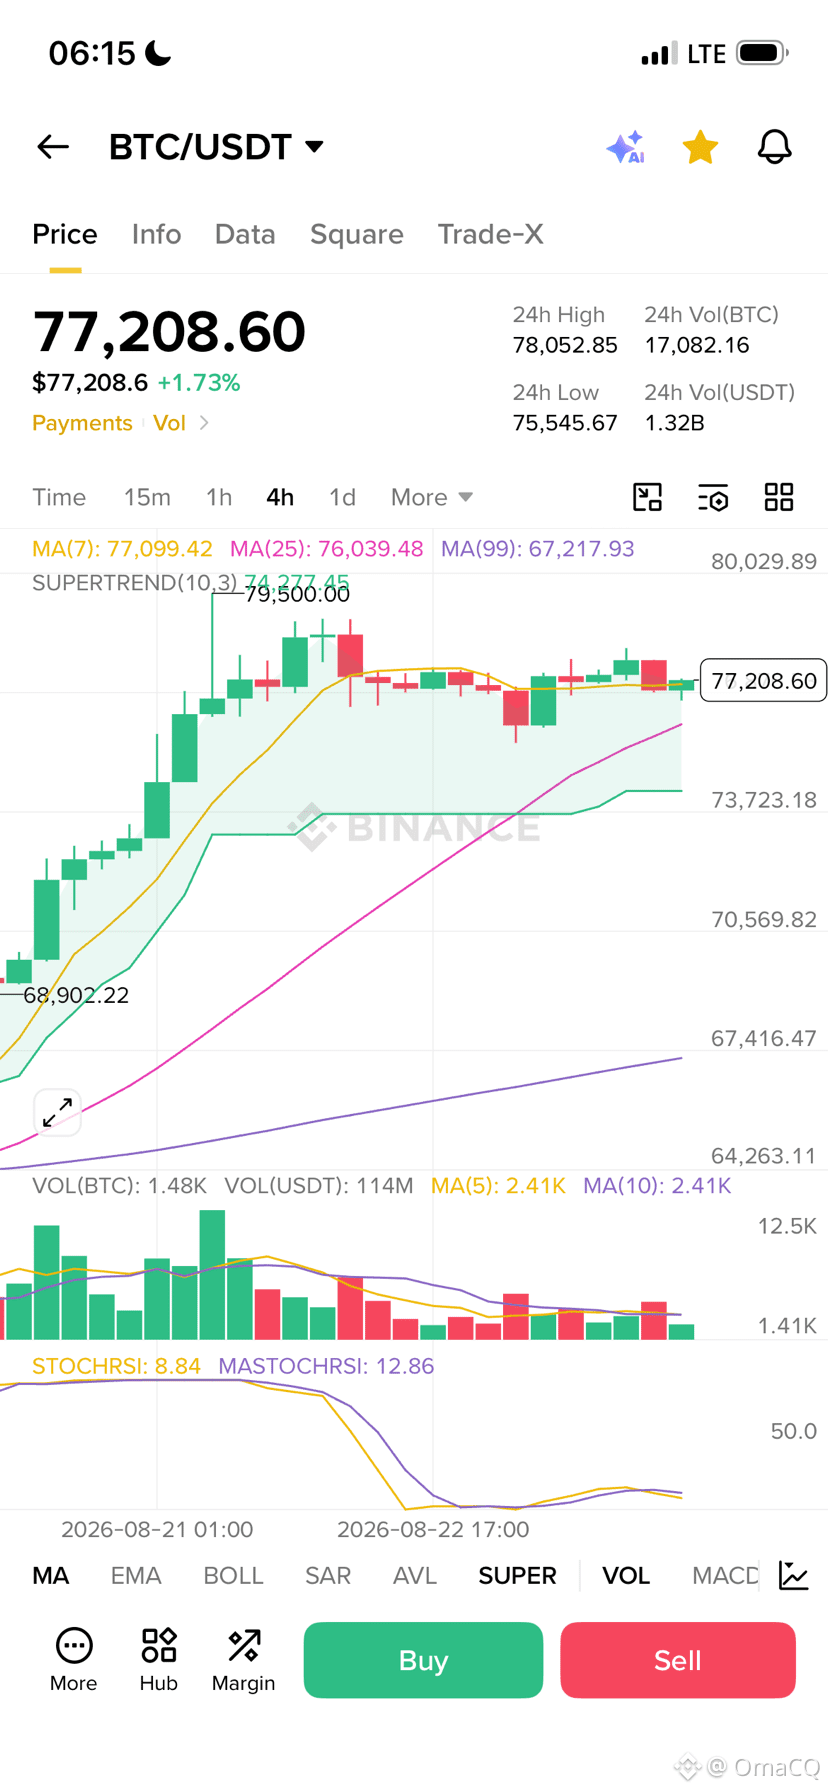828x1792 pixels.
Task: Open the indicator list chart icon
Action: click(794, 1576)
